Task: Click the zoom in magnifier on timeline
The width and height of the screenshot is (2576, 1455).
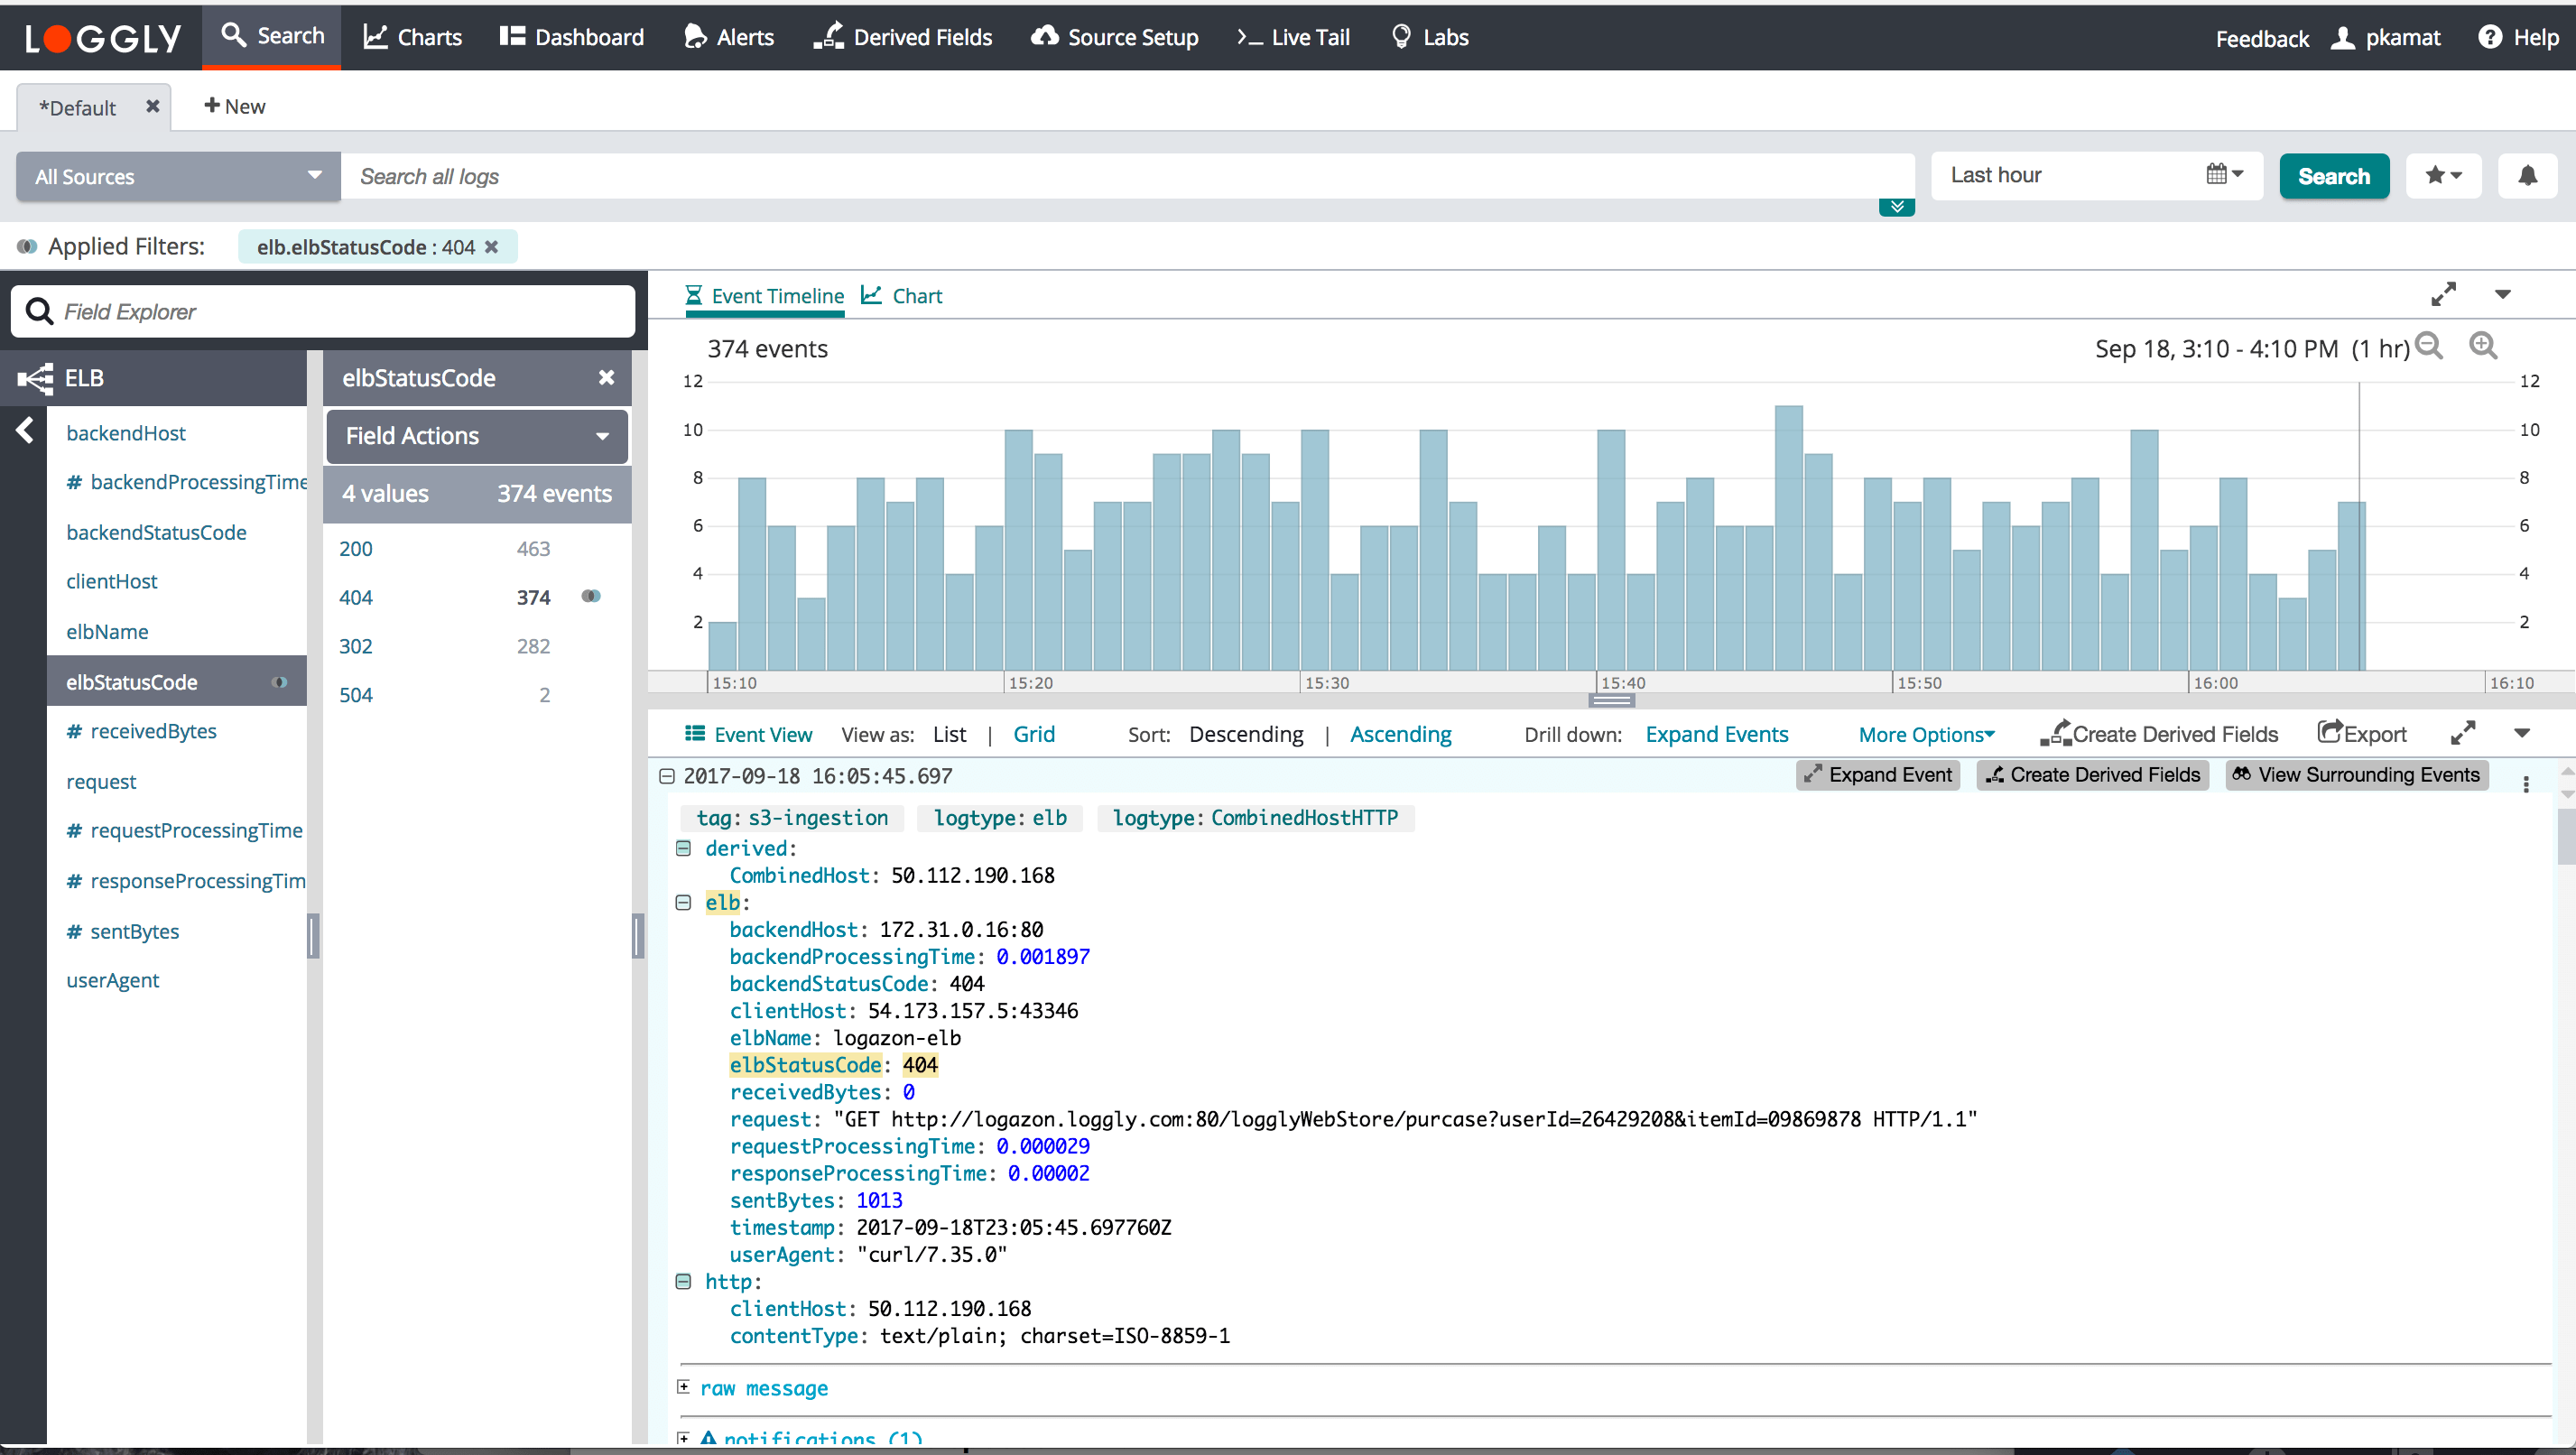Action: 2483,347
